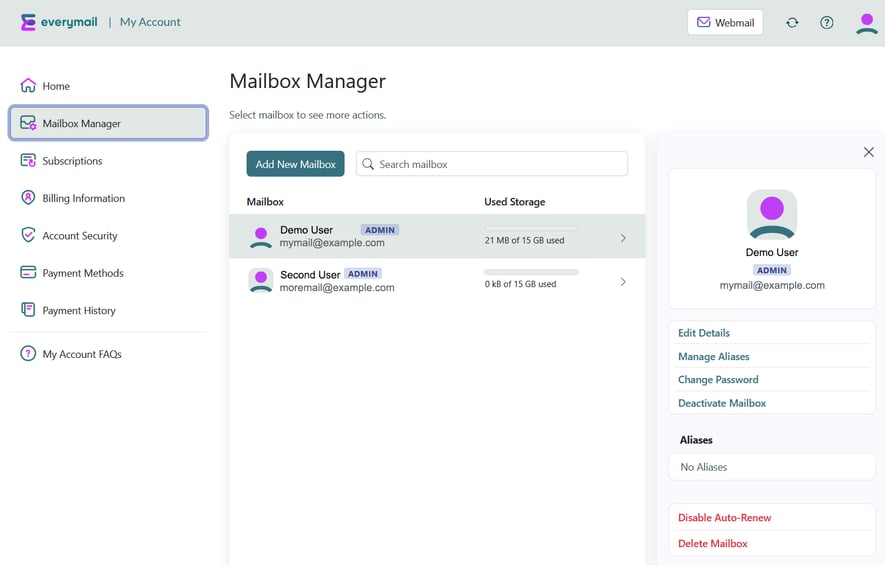Click the Used Storage column header
The height and width of the screenshot is (565, 885).
515,202
